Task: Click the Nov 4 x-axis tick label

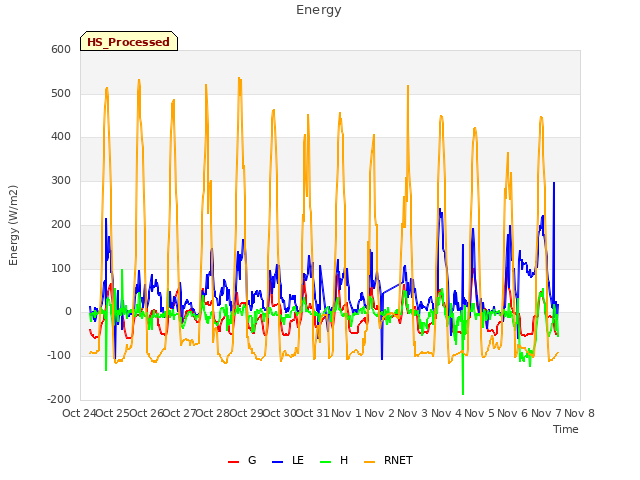Action: 447,413
